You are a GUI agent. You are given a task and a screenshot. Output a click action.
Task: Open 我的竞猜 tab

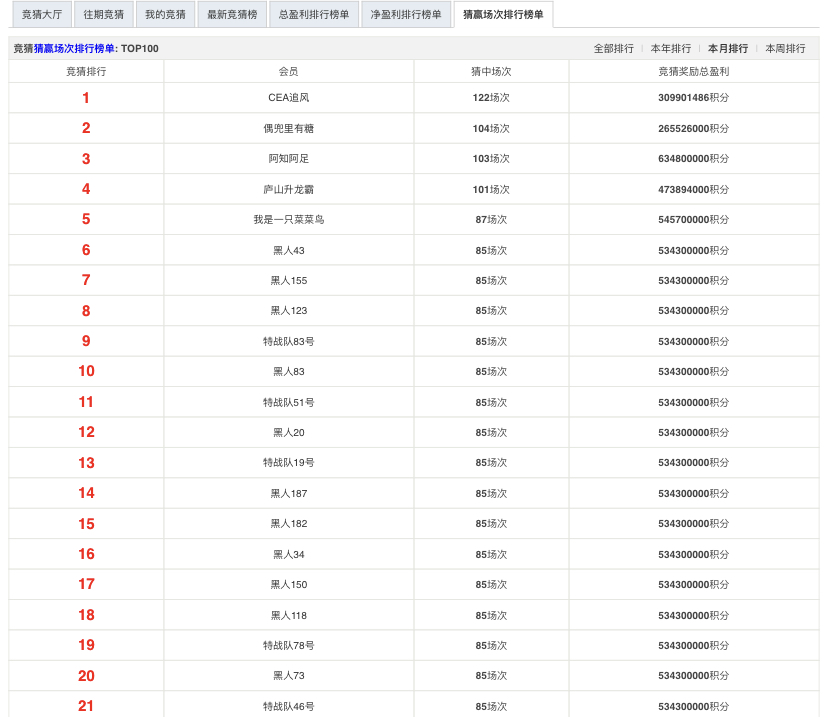[166, 15]
